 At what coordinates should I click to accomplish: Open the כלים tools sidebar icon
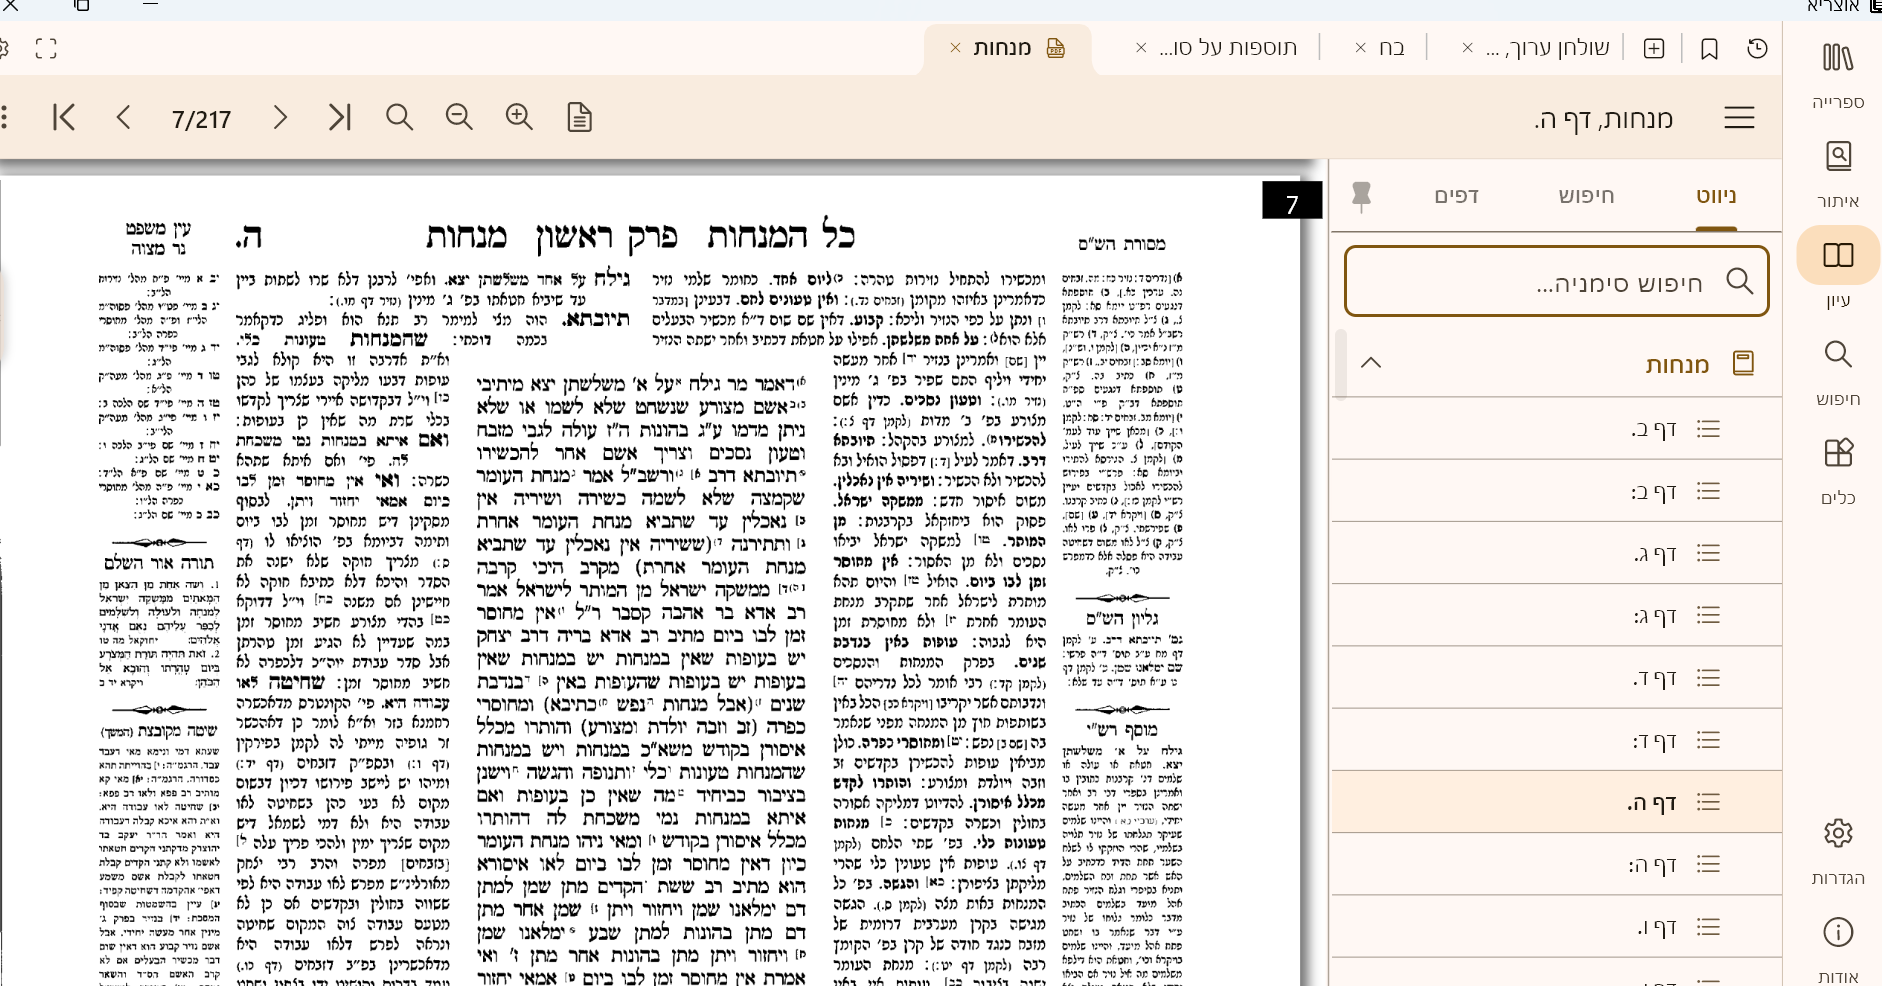pos(1837,454)
